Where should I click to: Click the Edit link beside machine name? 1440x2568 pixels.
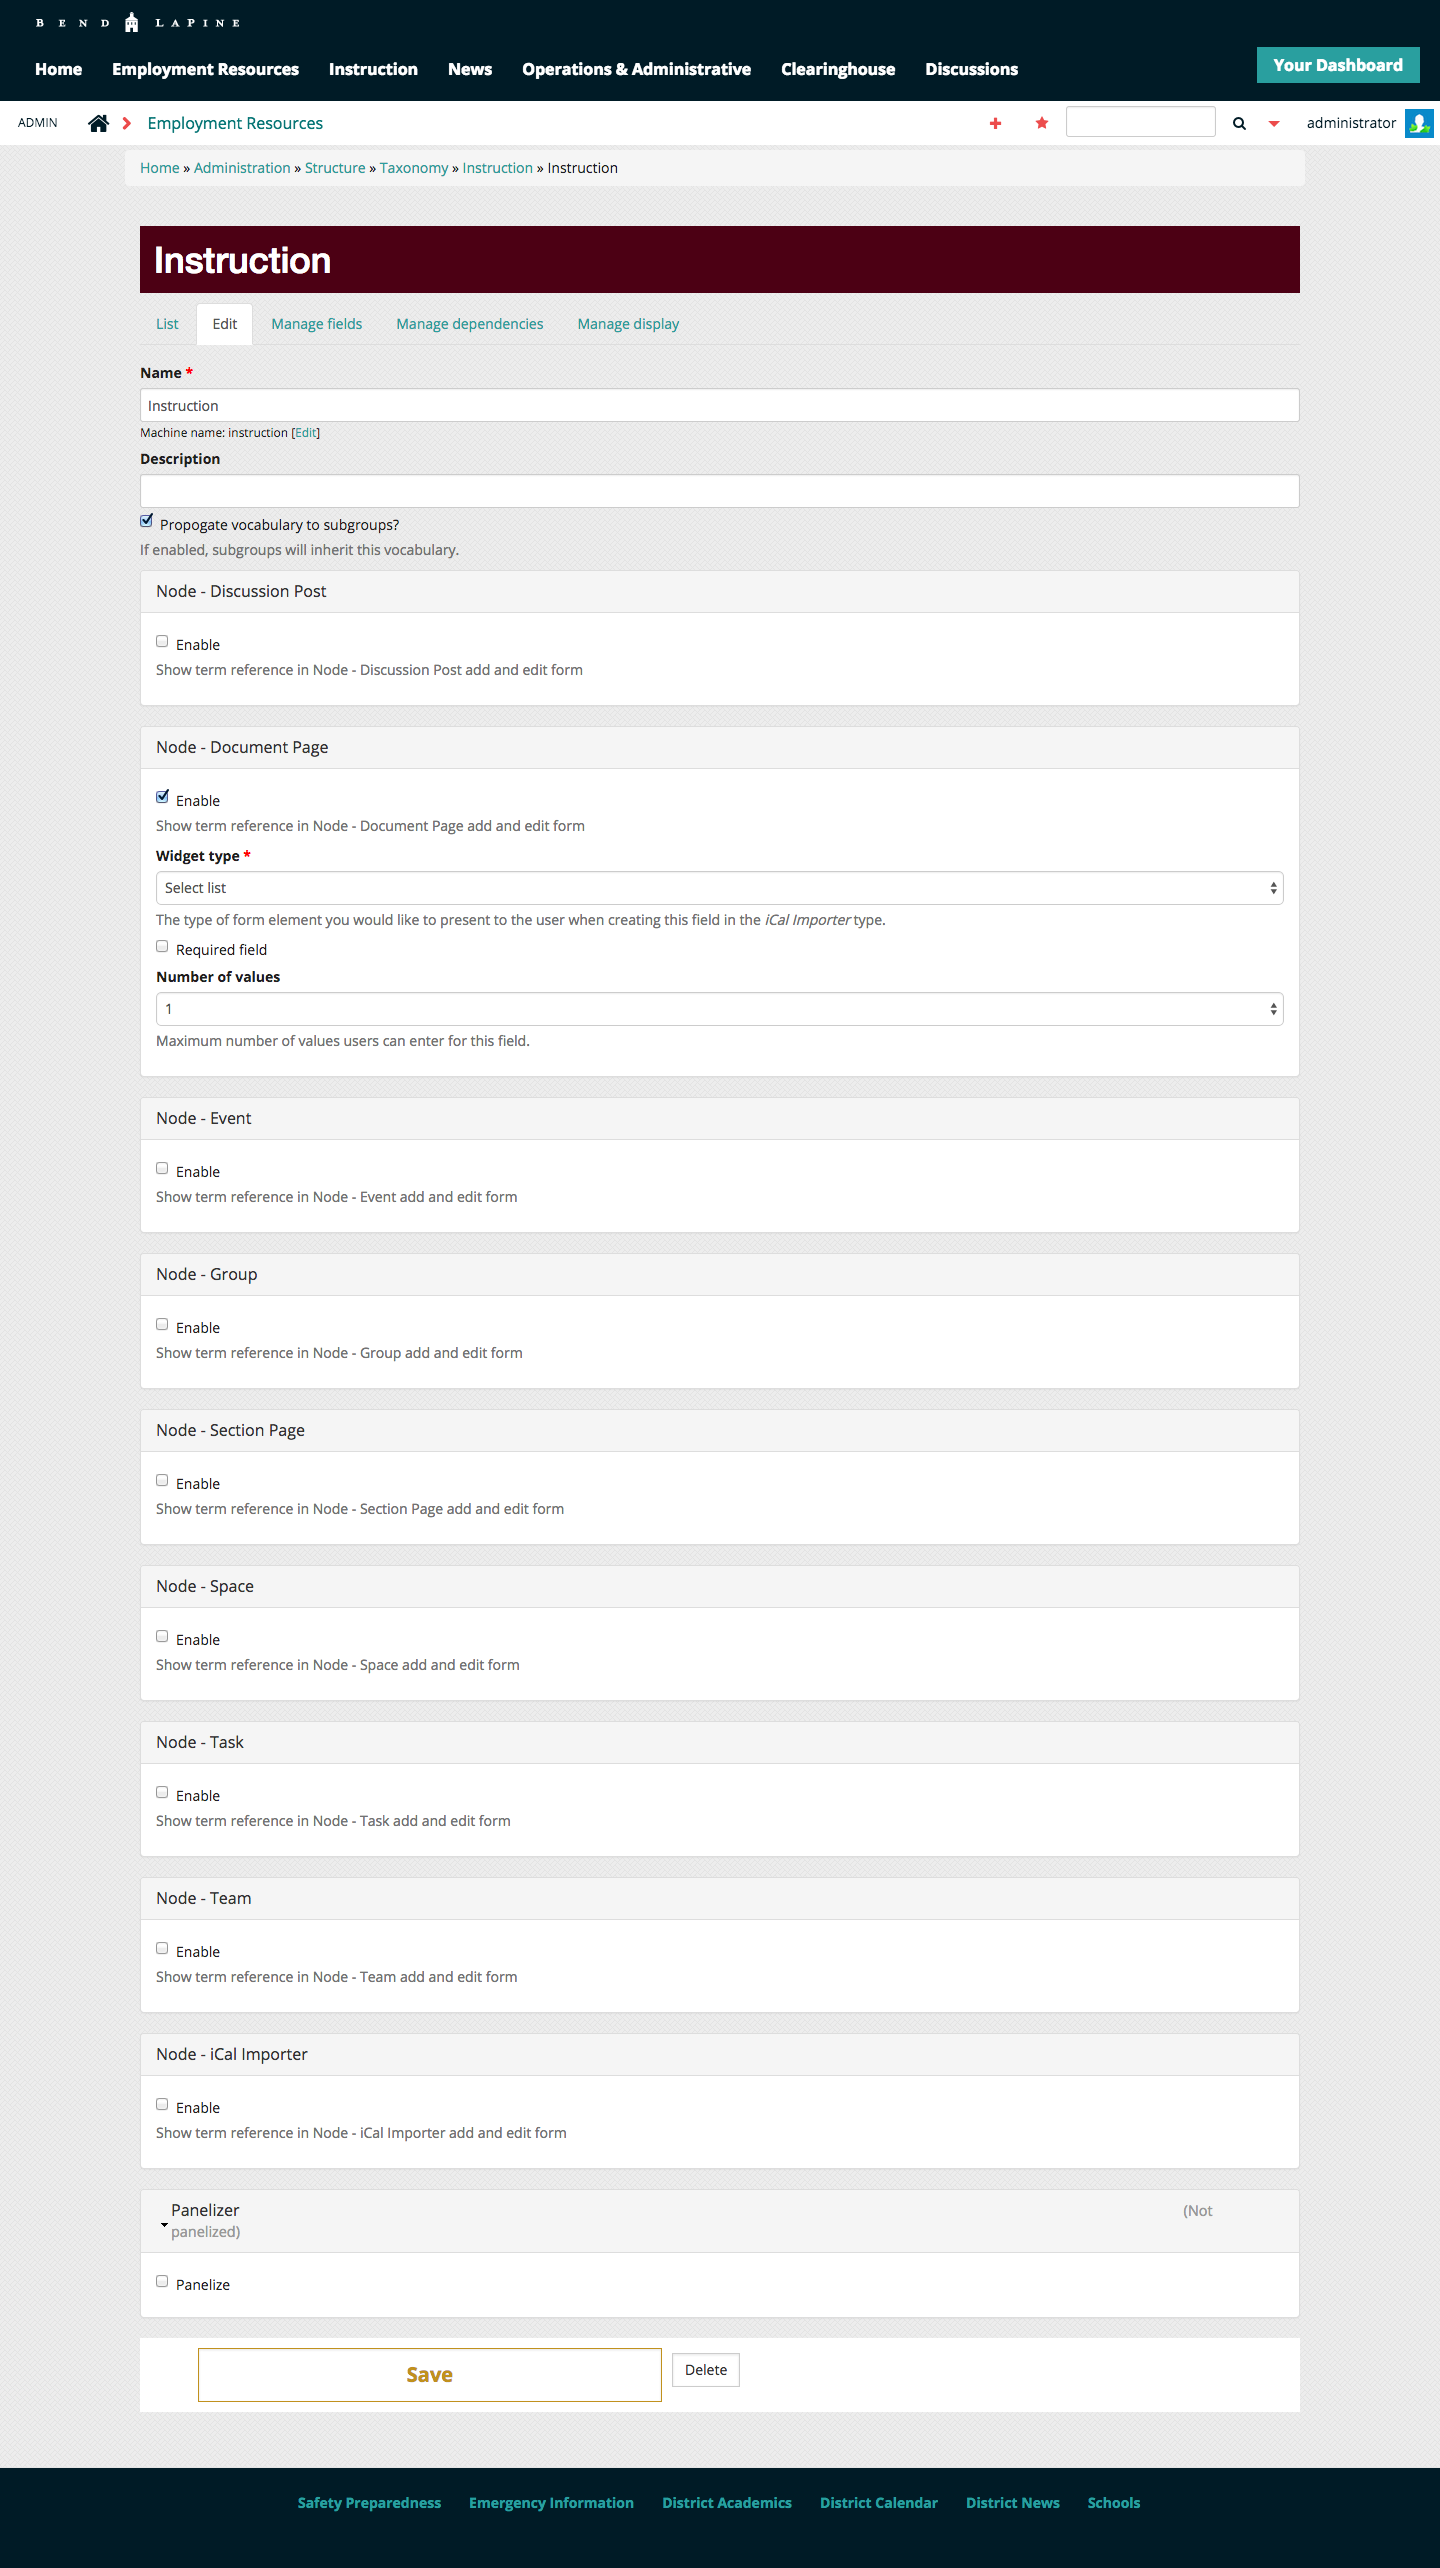(x=305, y=432)
